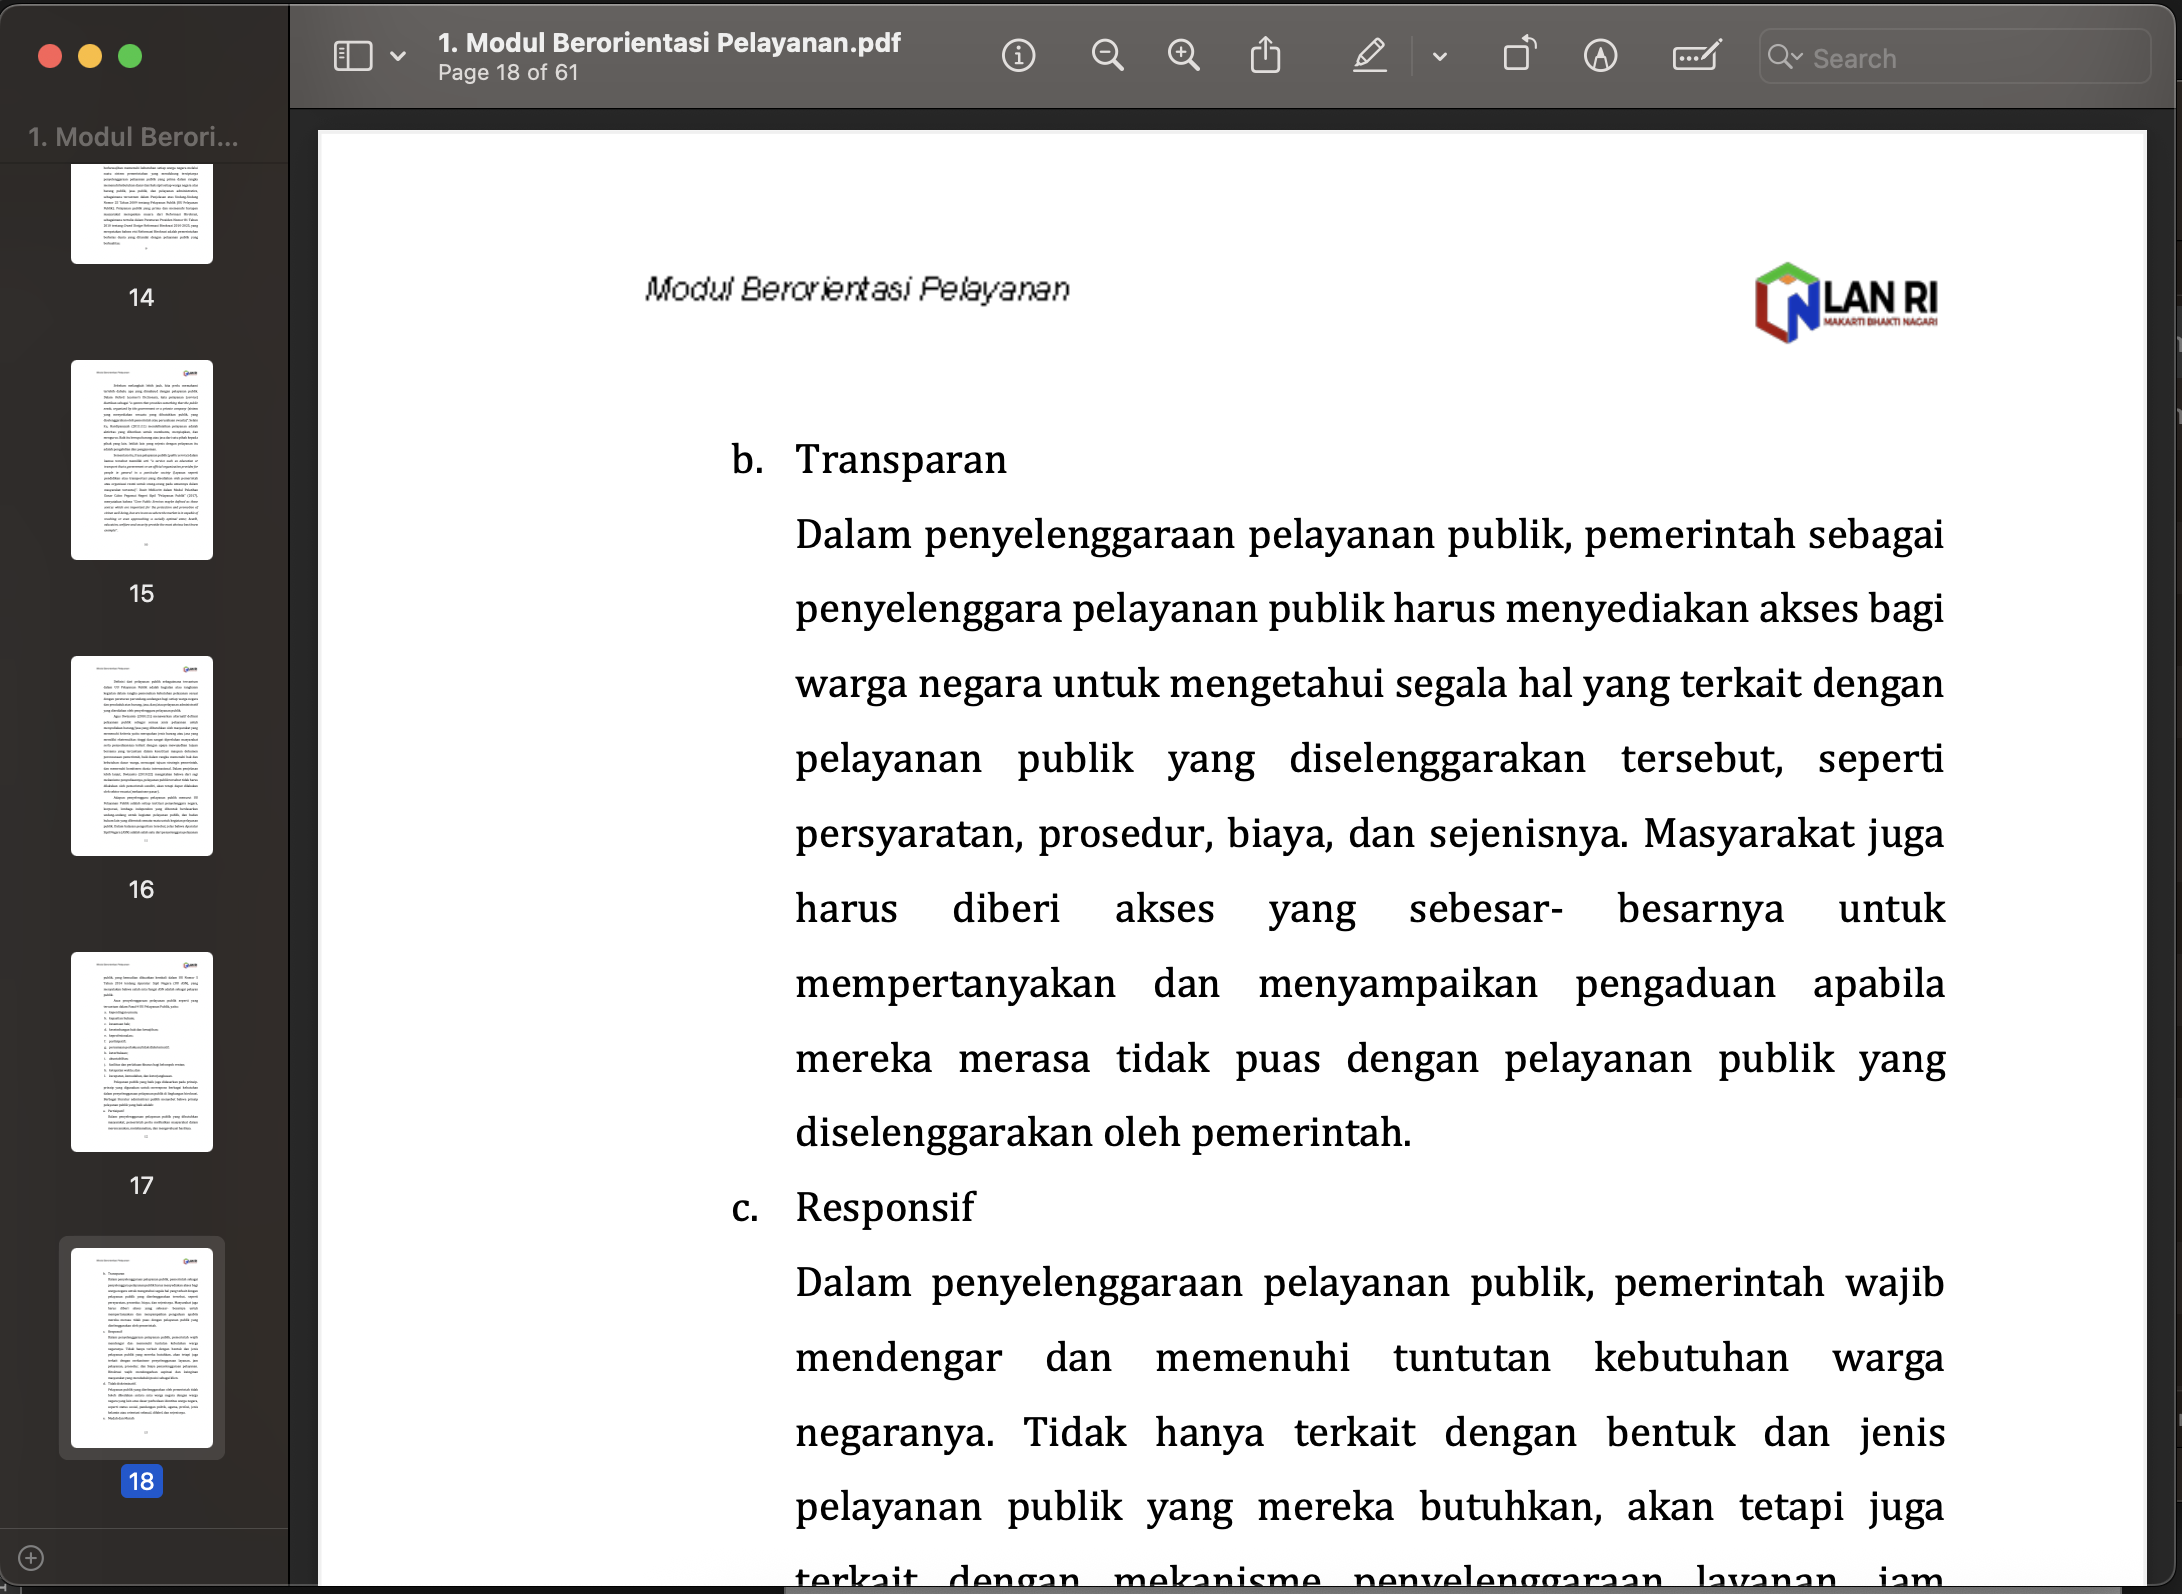
Task: Rotate the page with Rotate icon
Action: 1519,55
